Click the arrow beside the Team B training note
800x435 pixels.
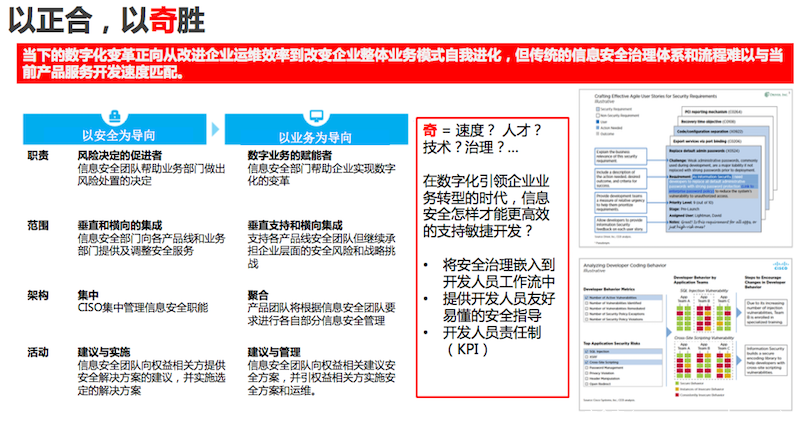(x=738, y=313)
